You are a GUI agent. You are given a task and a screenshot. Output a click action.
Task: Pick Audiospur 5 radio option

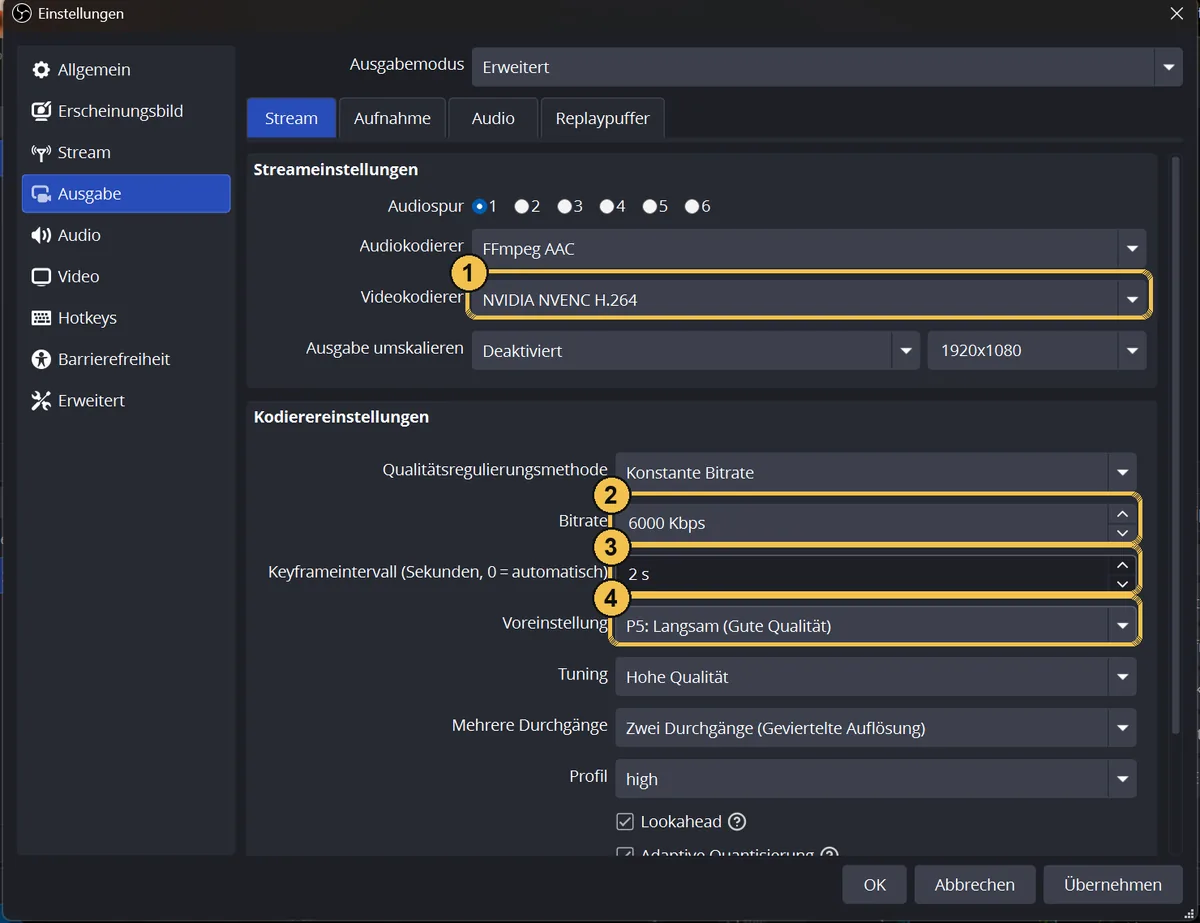tap(649, 206)
